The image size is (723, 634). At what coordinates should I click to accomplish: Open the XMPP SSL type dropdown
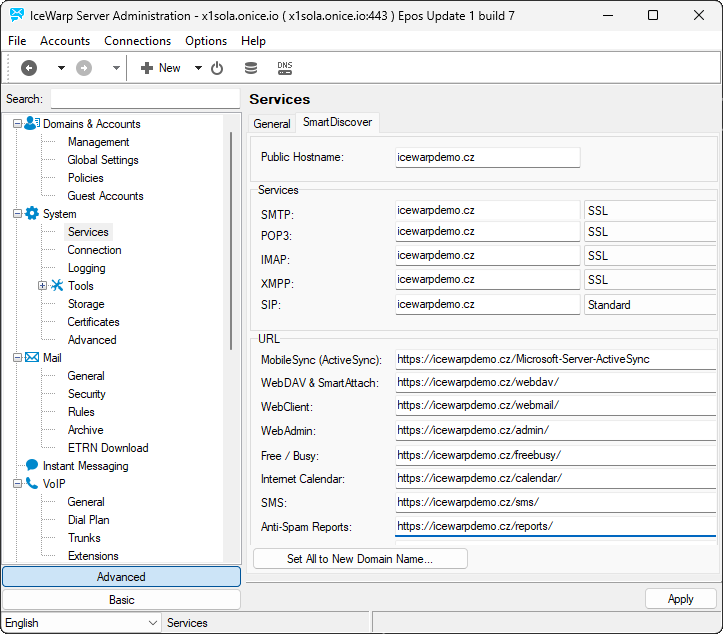click(650, 279)
